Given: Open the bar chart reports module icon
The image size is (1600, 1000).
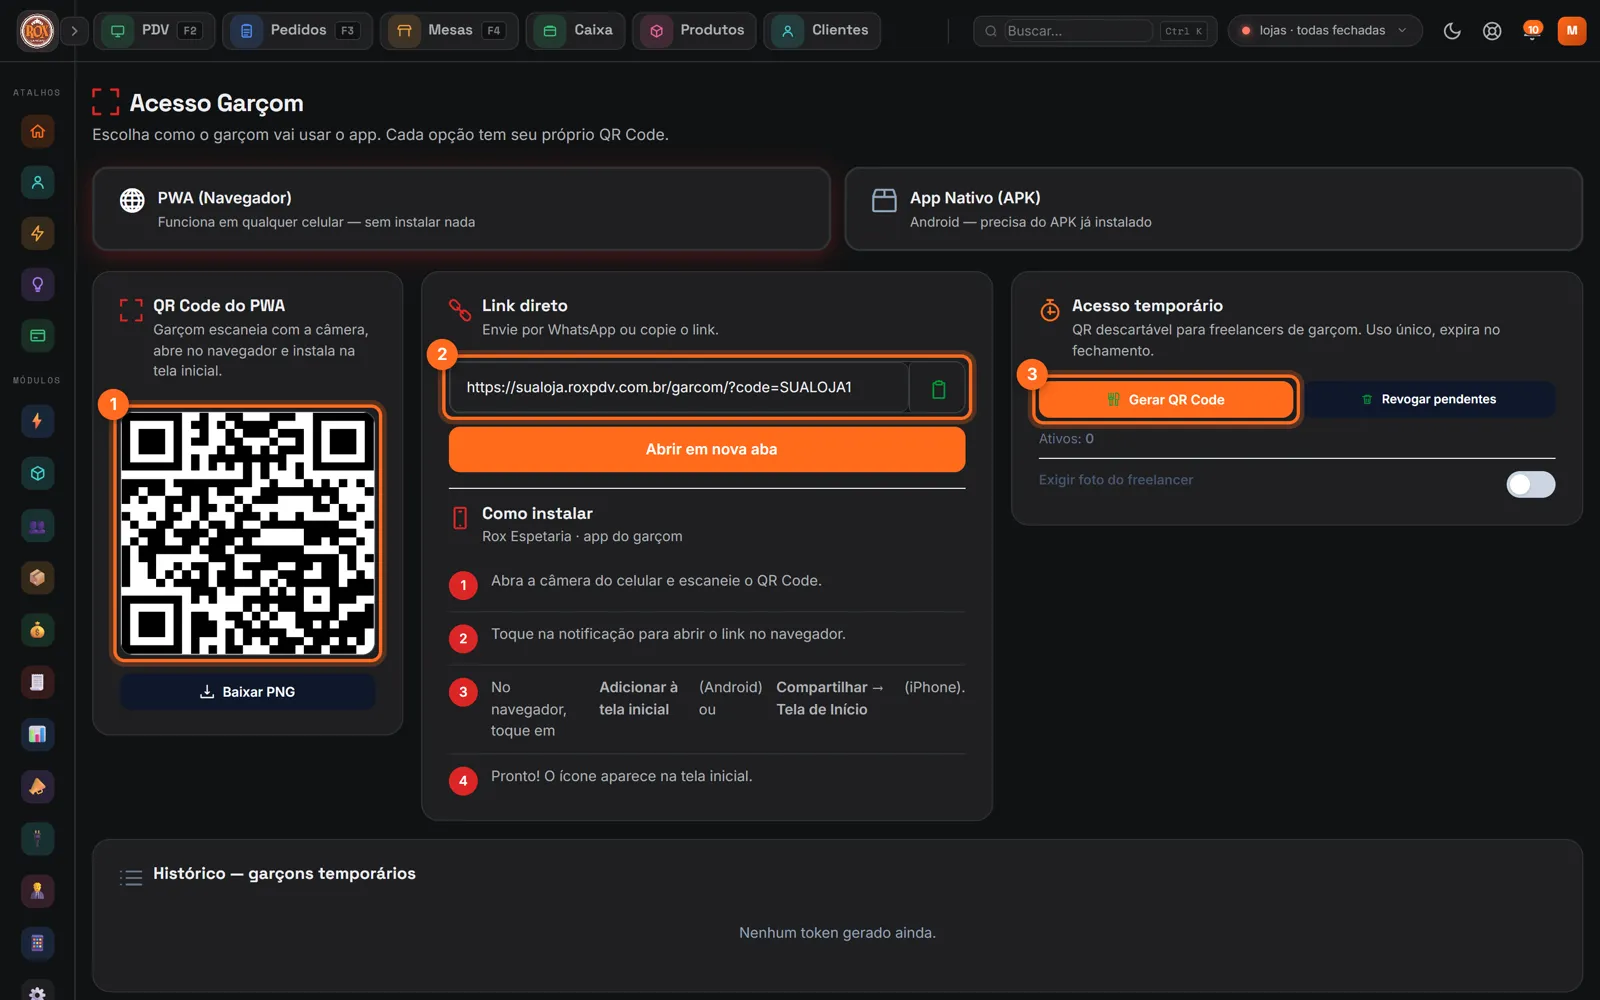Looking at the screenshot, I should (x=37, y=734).
